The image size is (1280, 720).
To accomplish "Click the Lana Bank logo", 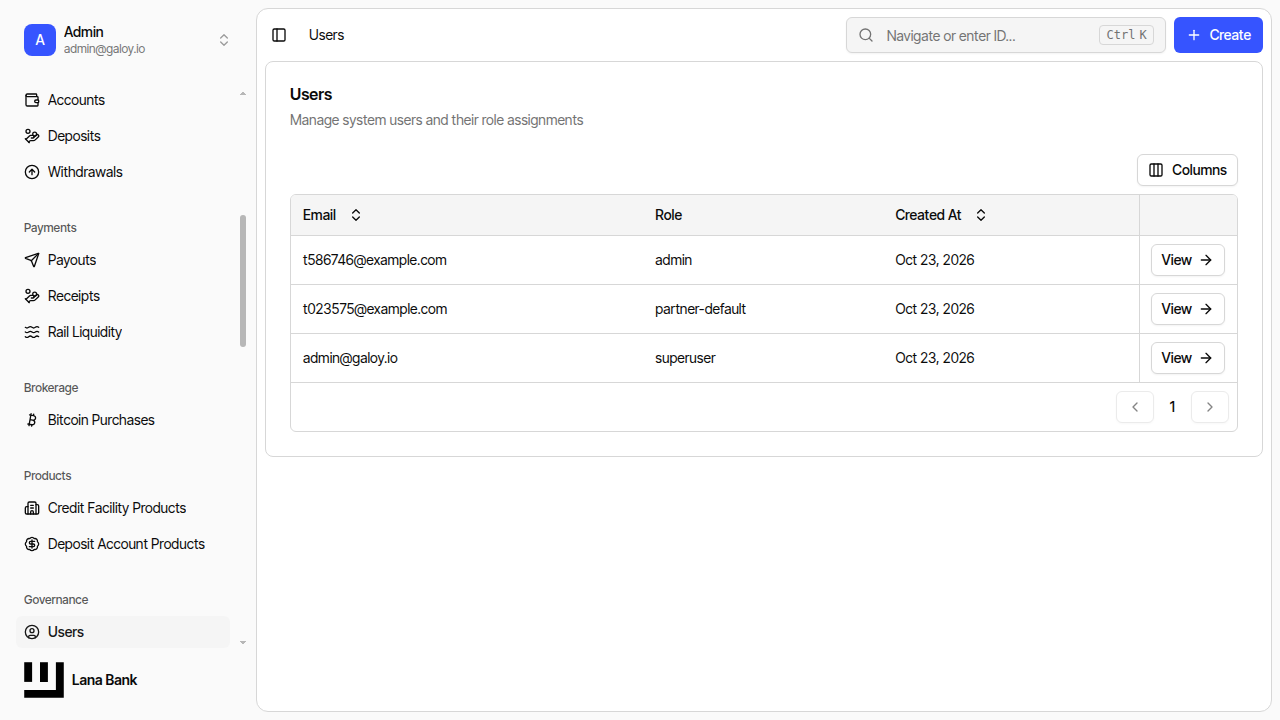I will pos(44,680).
